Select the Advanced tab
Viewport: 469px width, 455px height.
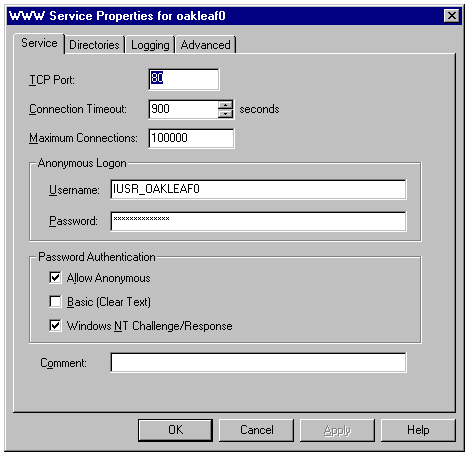(206, 45)
